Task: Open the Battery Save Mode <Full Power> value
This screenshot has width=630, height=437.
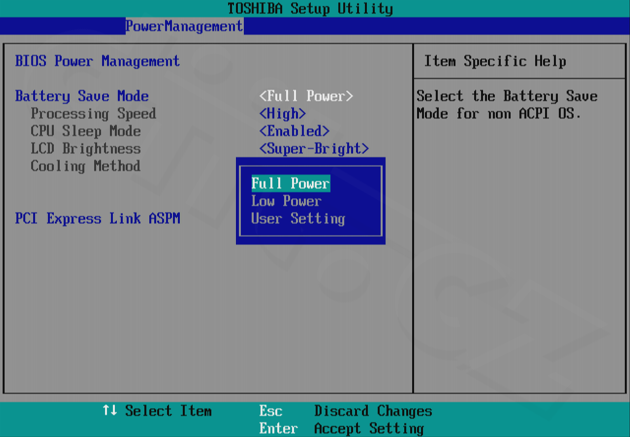Action: point(306,96)
